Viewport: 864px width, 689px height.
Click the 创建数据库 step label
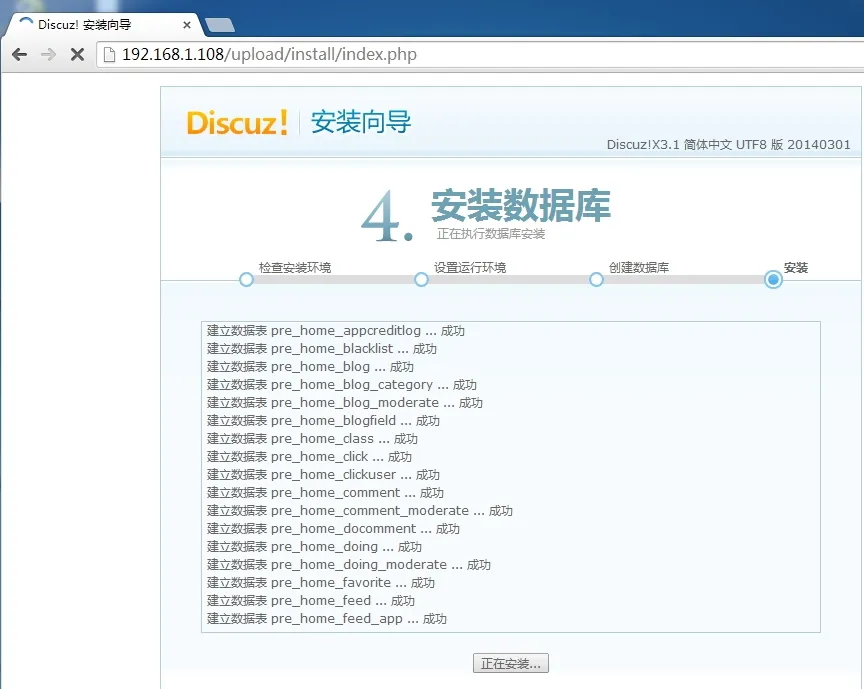[639, 268]
